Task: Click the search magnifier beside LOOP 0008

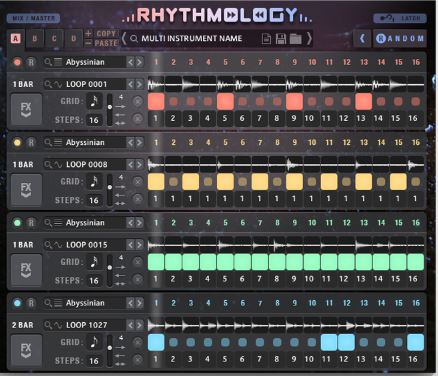Action: [48, 164]
